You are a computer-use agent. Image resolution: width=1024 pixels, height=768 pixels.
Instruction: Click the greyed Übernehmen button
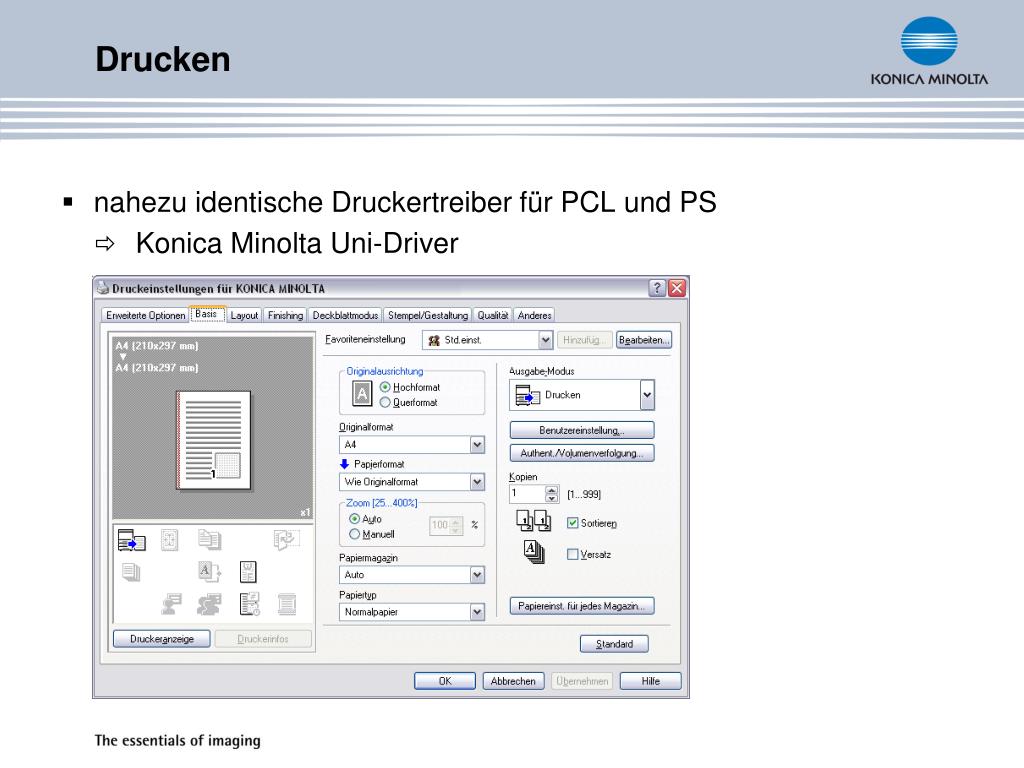(x=582, y=681)
